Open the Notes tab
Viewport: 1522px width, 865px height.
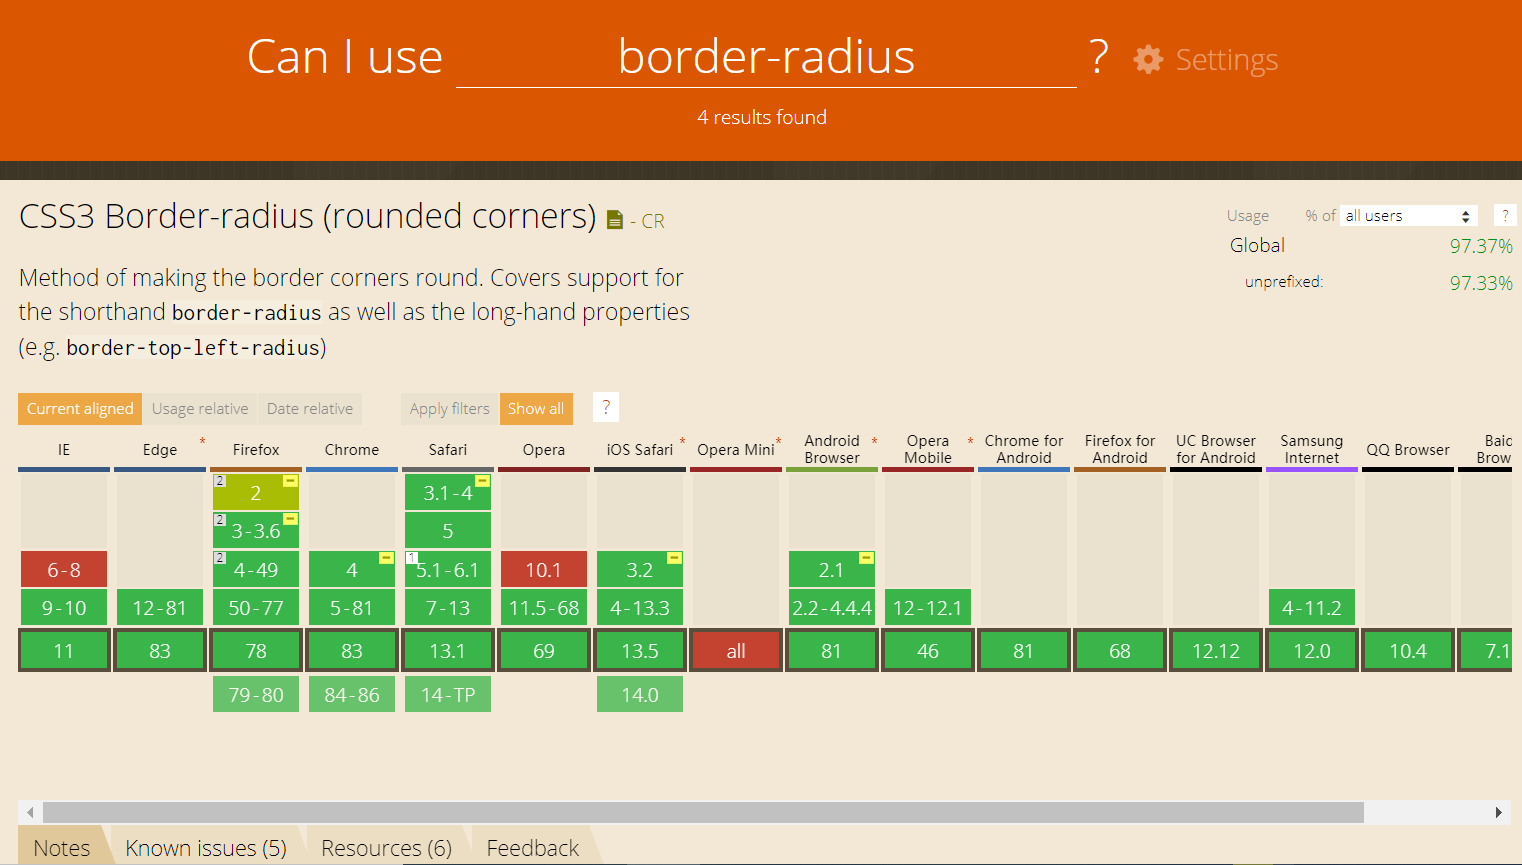pos(62,848)
